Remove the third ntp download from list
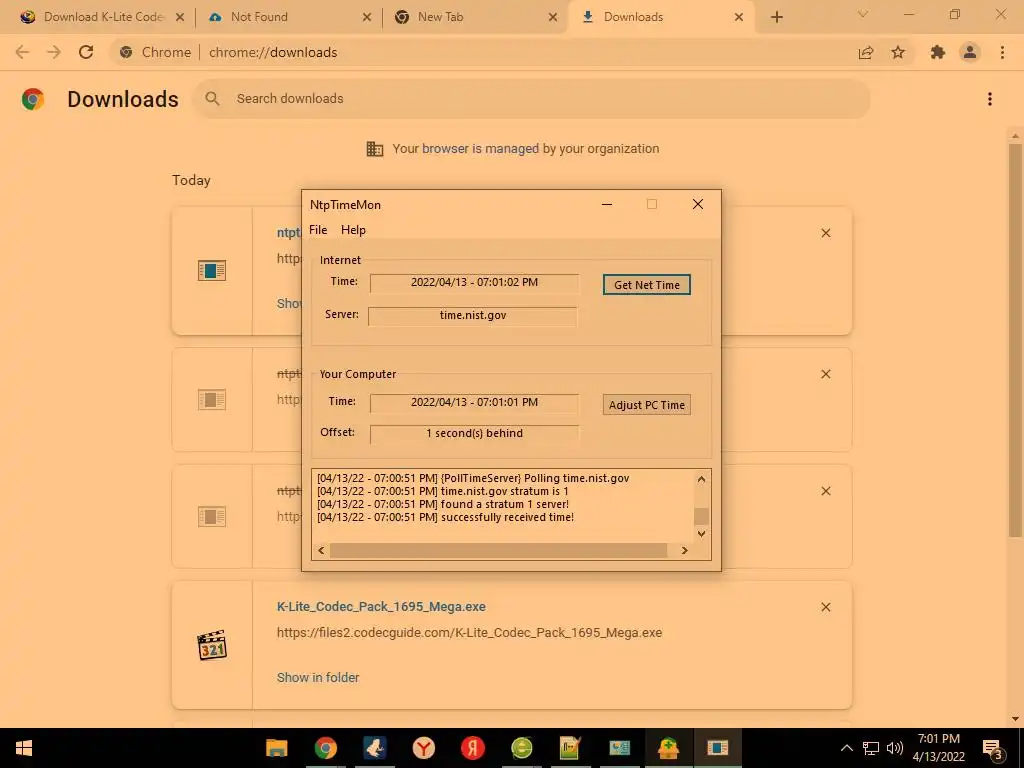 [825, 491]
